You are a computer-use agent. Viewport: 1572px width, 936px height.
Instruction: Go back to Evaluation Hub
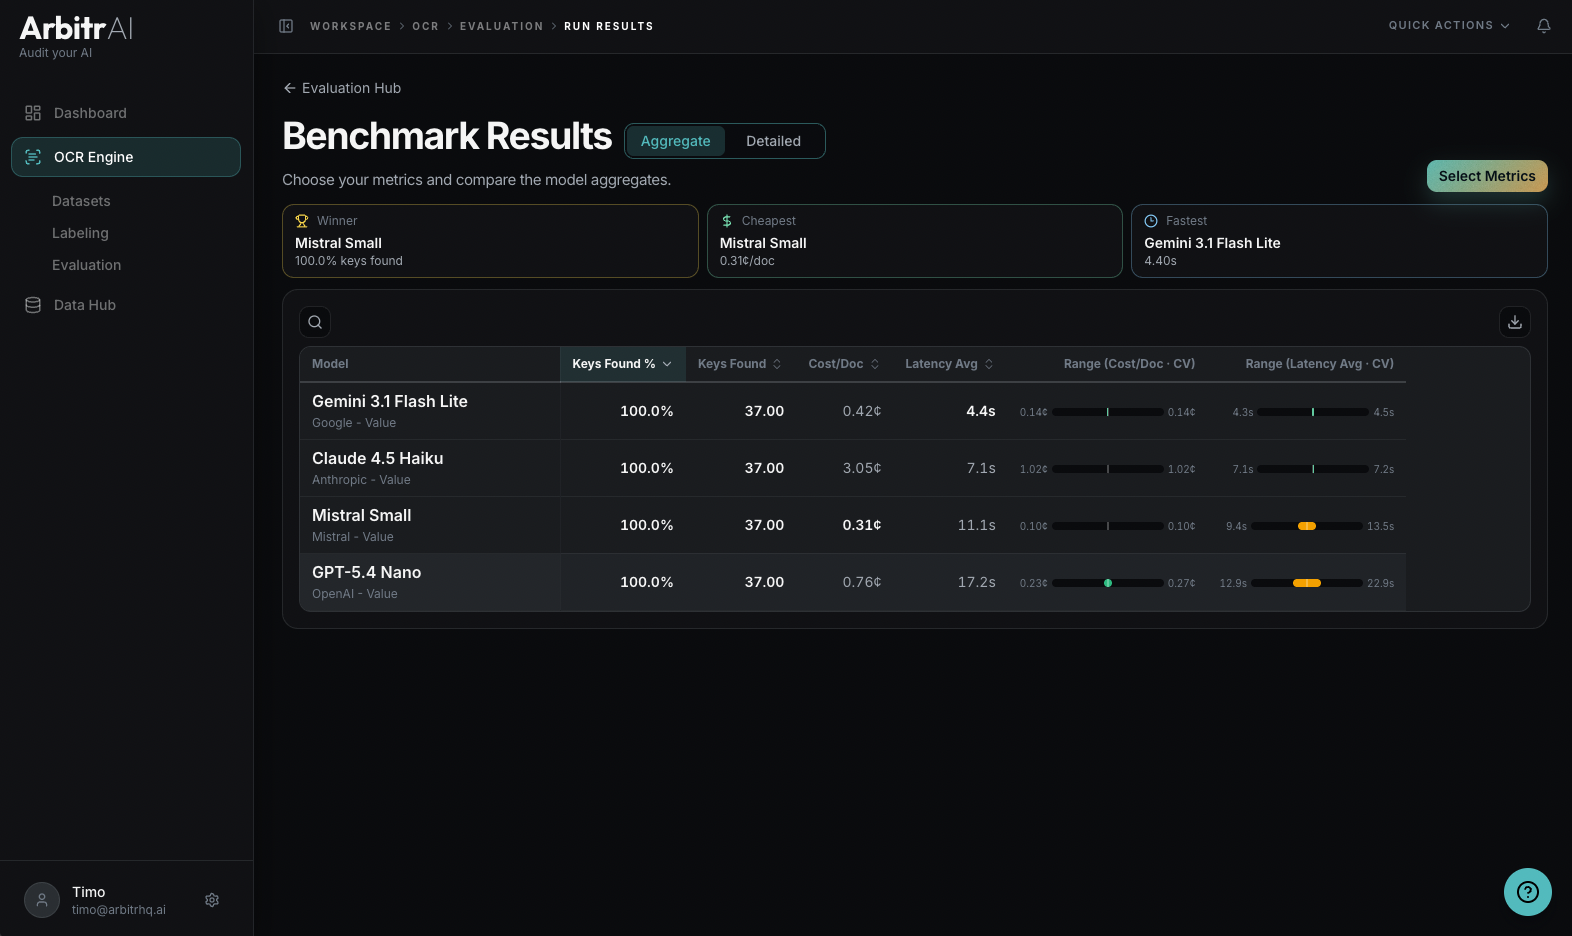(342, 88)
